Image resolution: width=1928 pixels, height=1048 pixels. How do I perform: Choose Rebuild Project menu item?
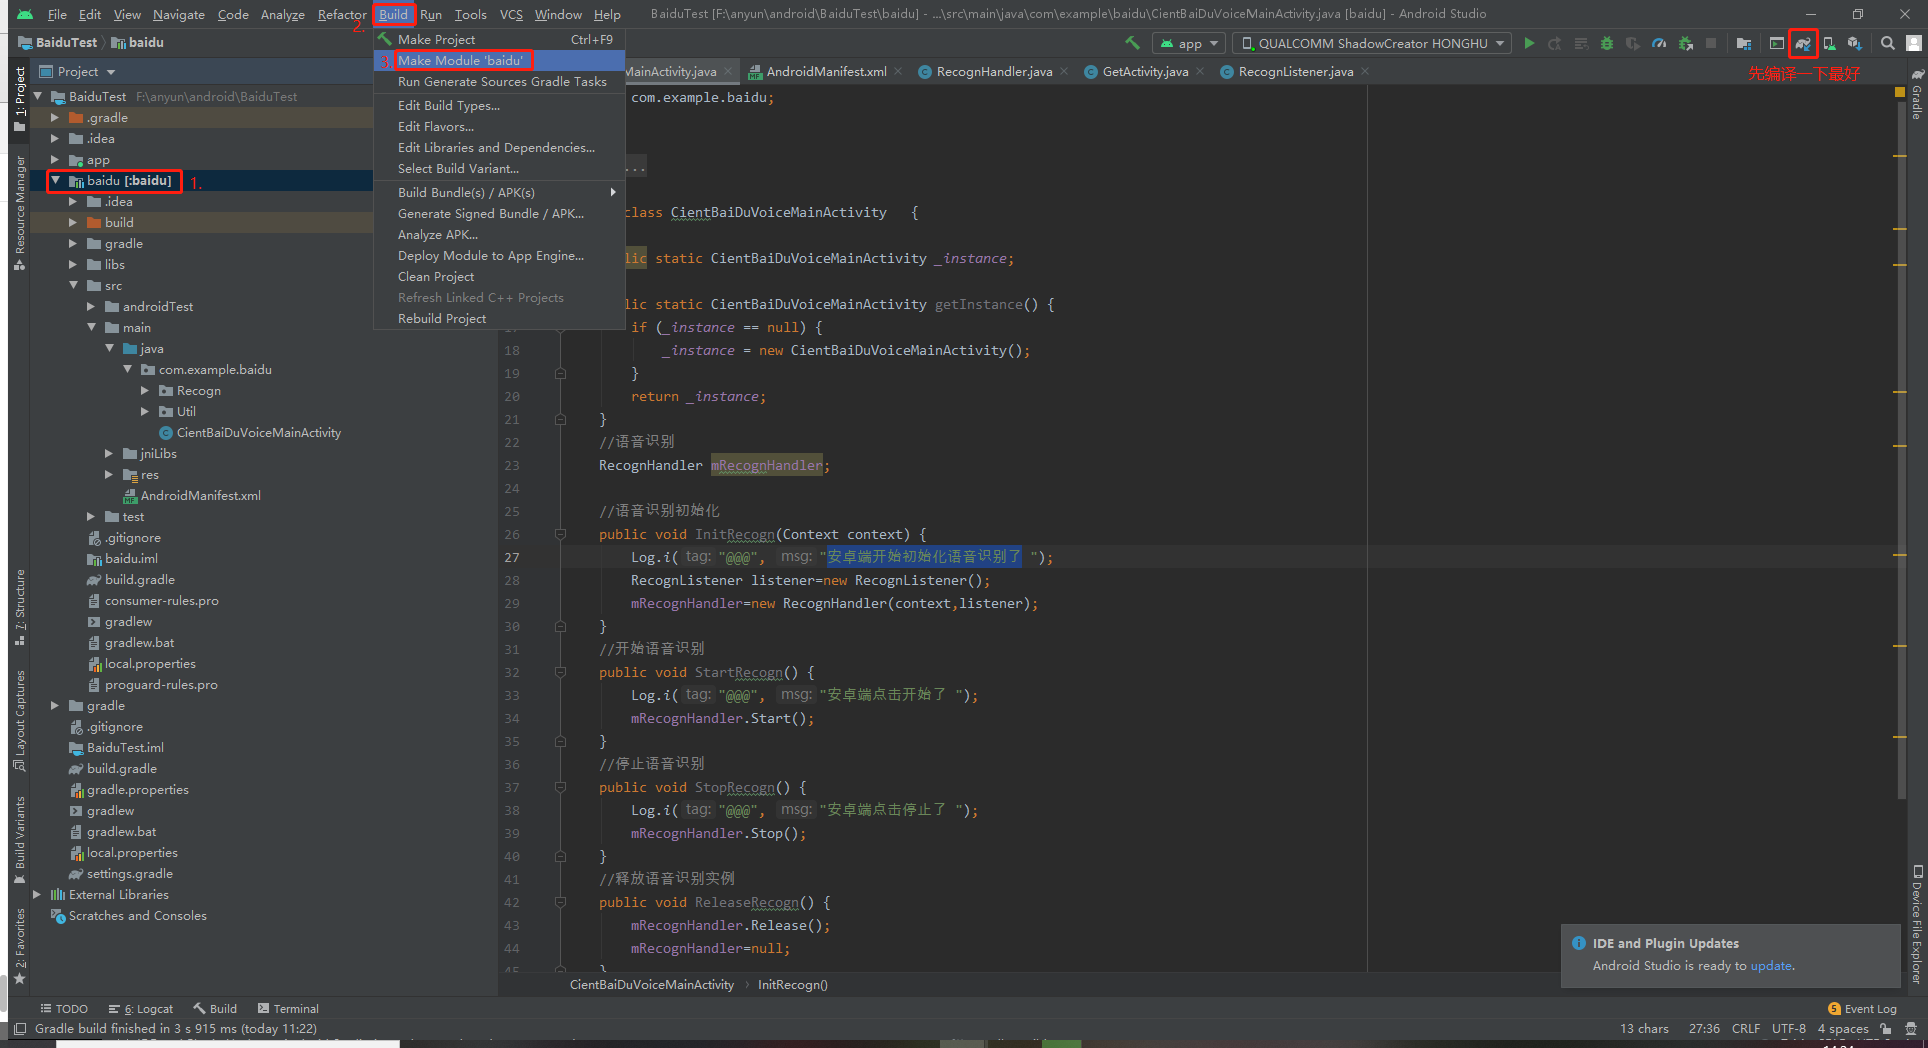(x=499, y=319)
